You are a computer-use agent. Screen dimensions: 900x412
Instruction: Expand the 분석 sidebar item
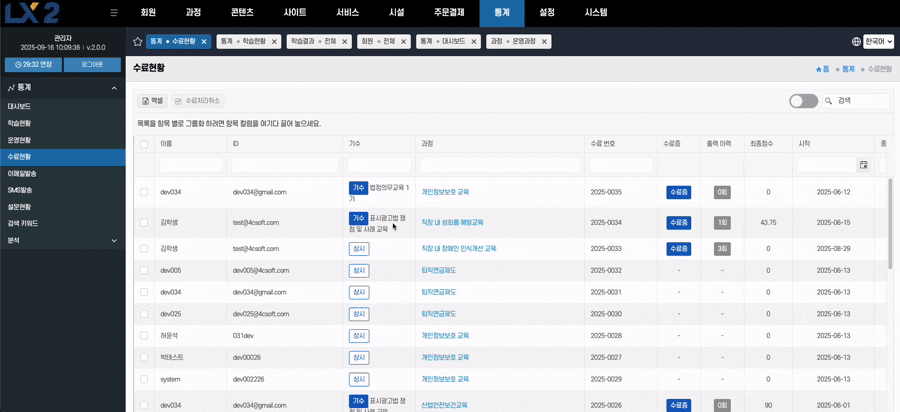(114, 240)
